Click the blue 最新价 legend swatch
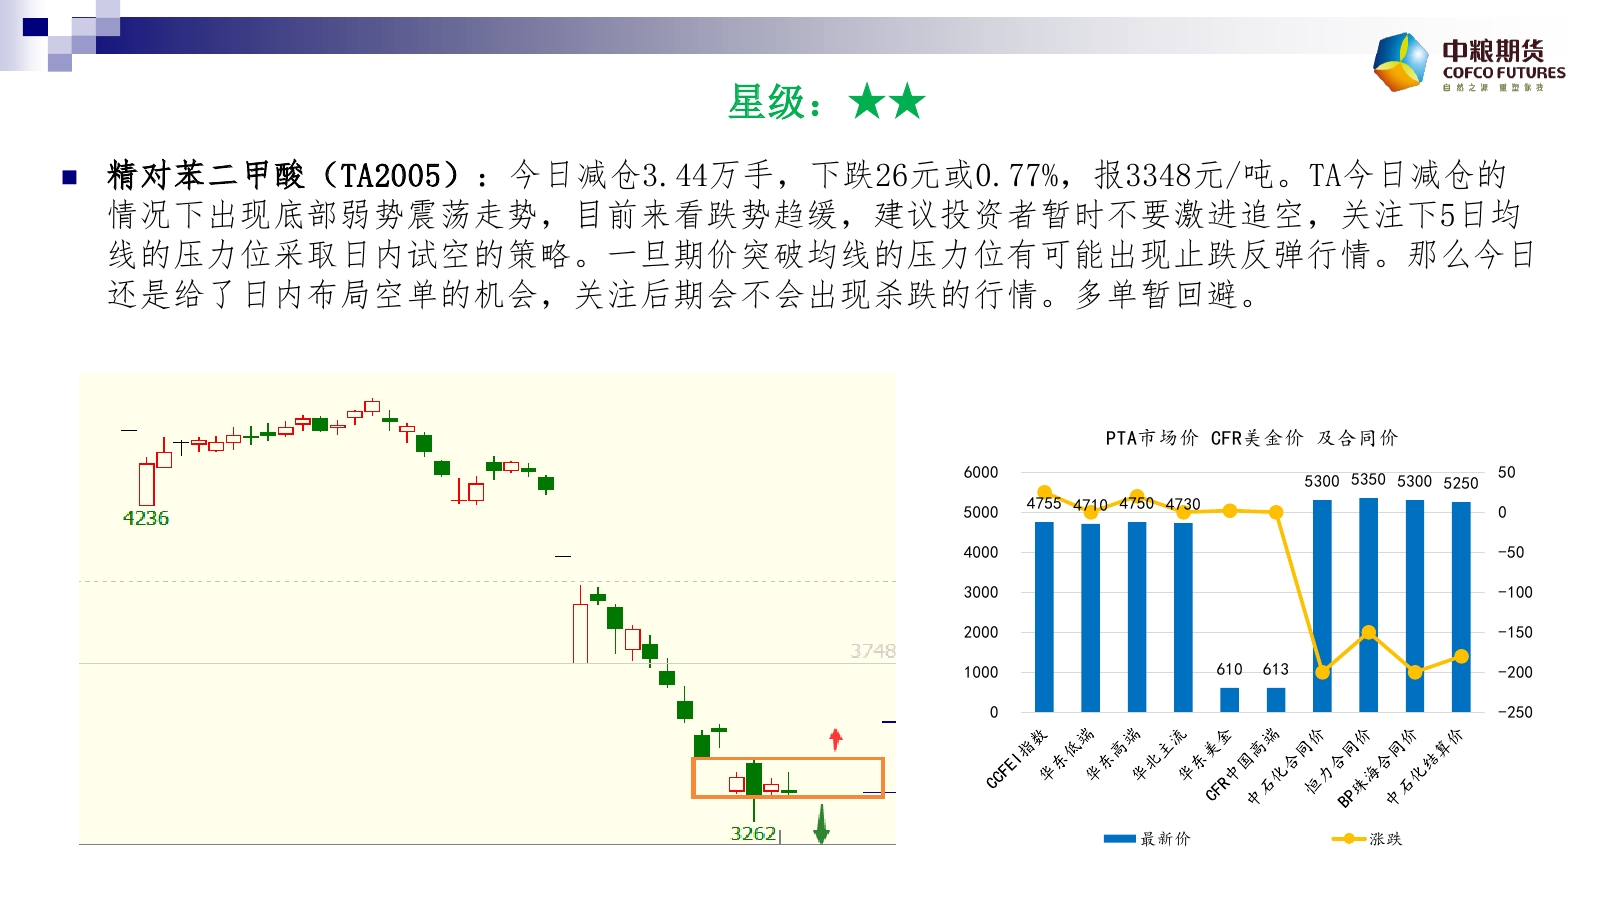This screenshot has height=900, width=1600. point(1119,839)
